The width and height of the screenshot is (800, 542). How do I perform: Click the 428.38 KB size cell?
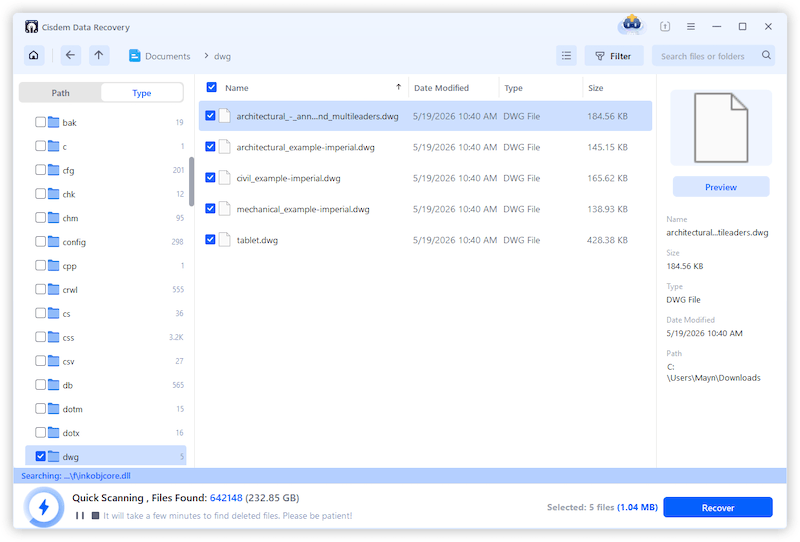(607, 240)
